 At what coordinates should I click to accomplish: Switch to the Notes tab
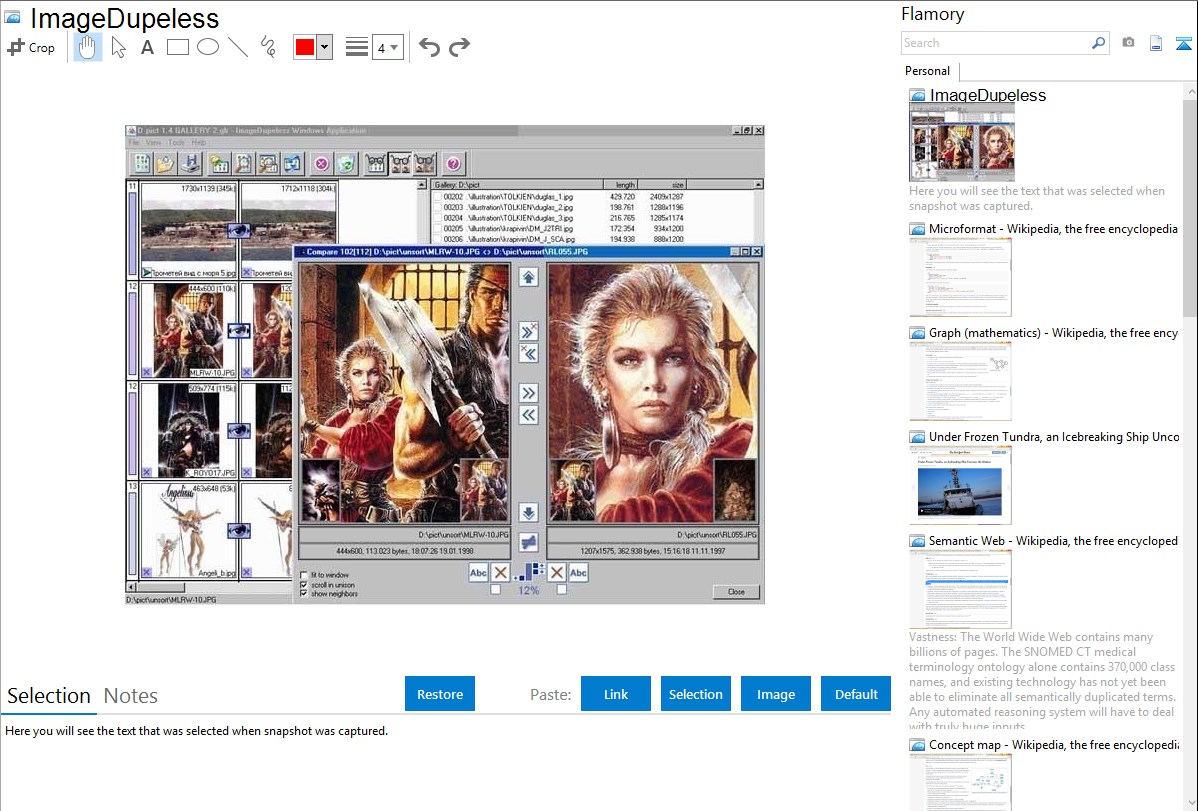click(x=131, y=696)
